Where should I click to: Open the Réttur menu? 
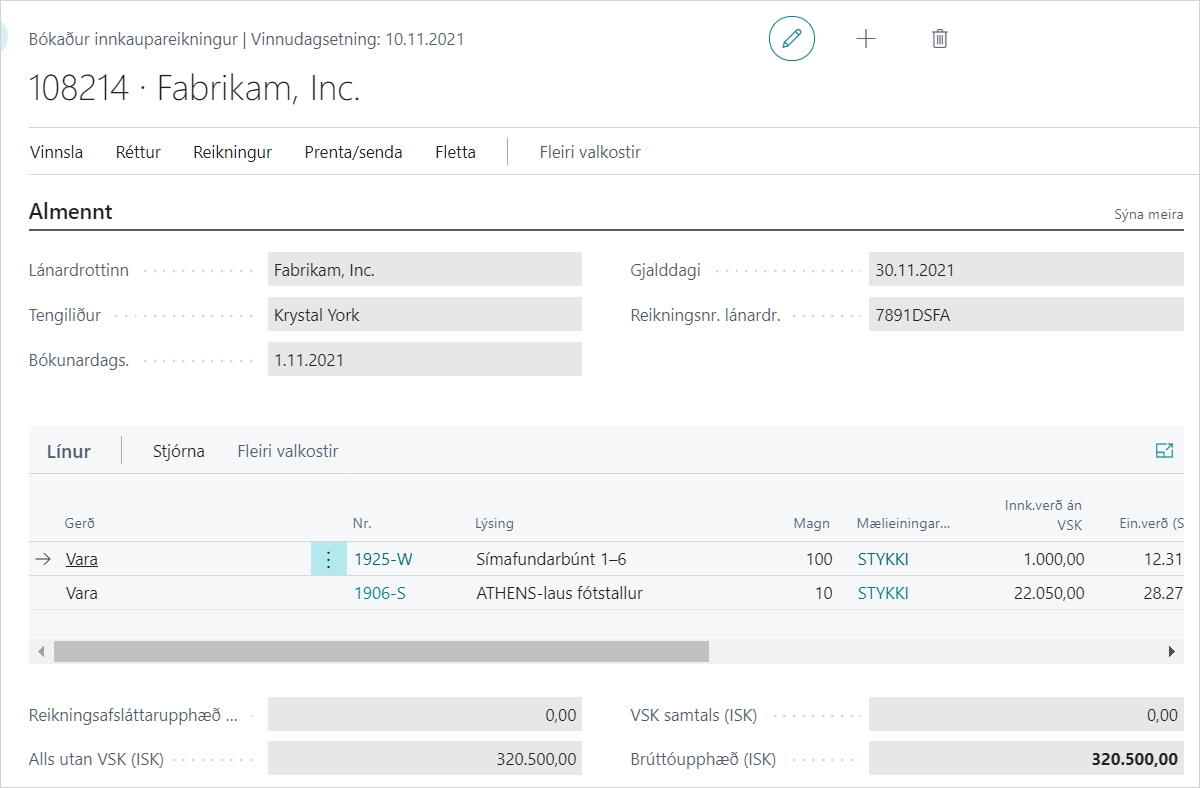click(x=138, y=152)
